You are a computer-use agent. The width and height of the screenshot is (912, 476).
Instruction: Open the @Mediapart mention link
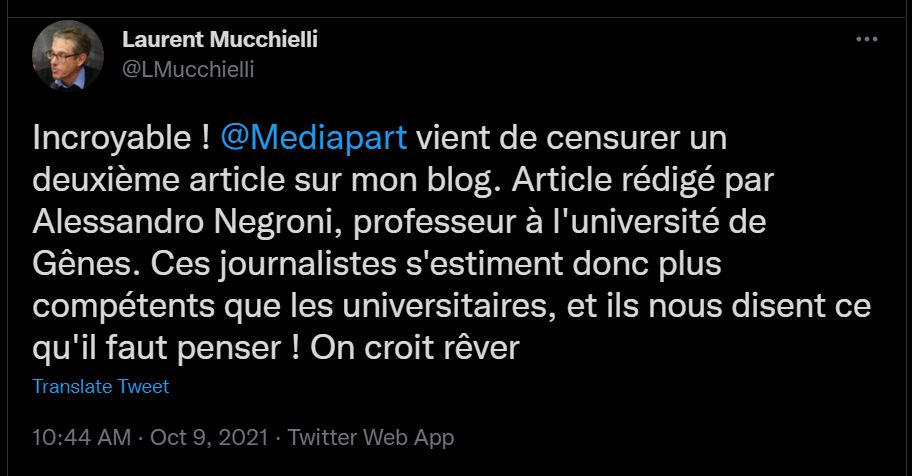313,138
